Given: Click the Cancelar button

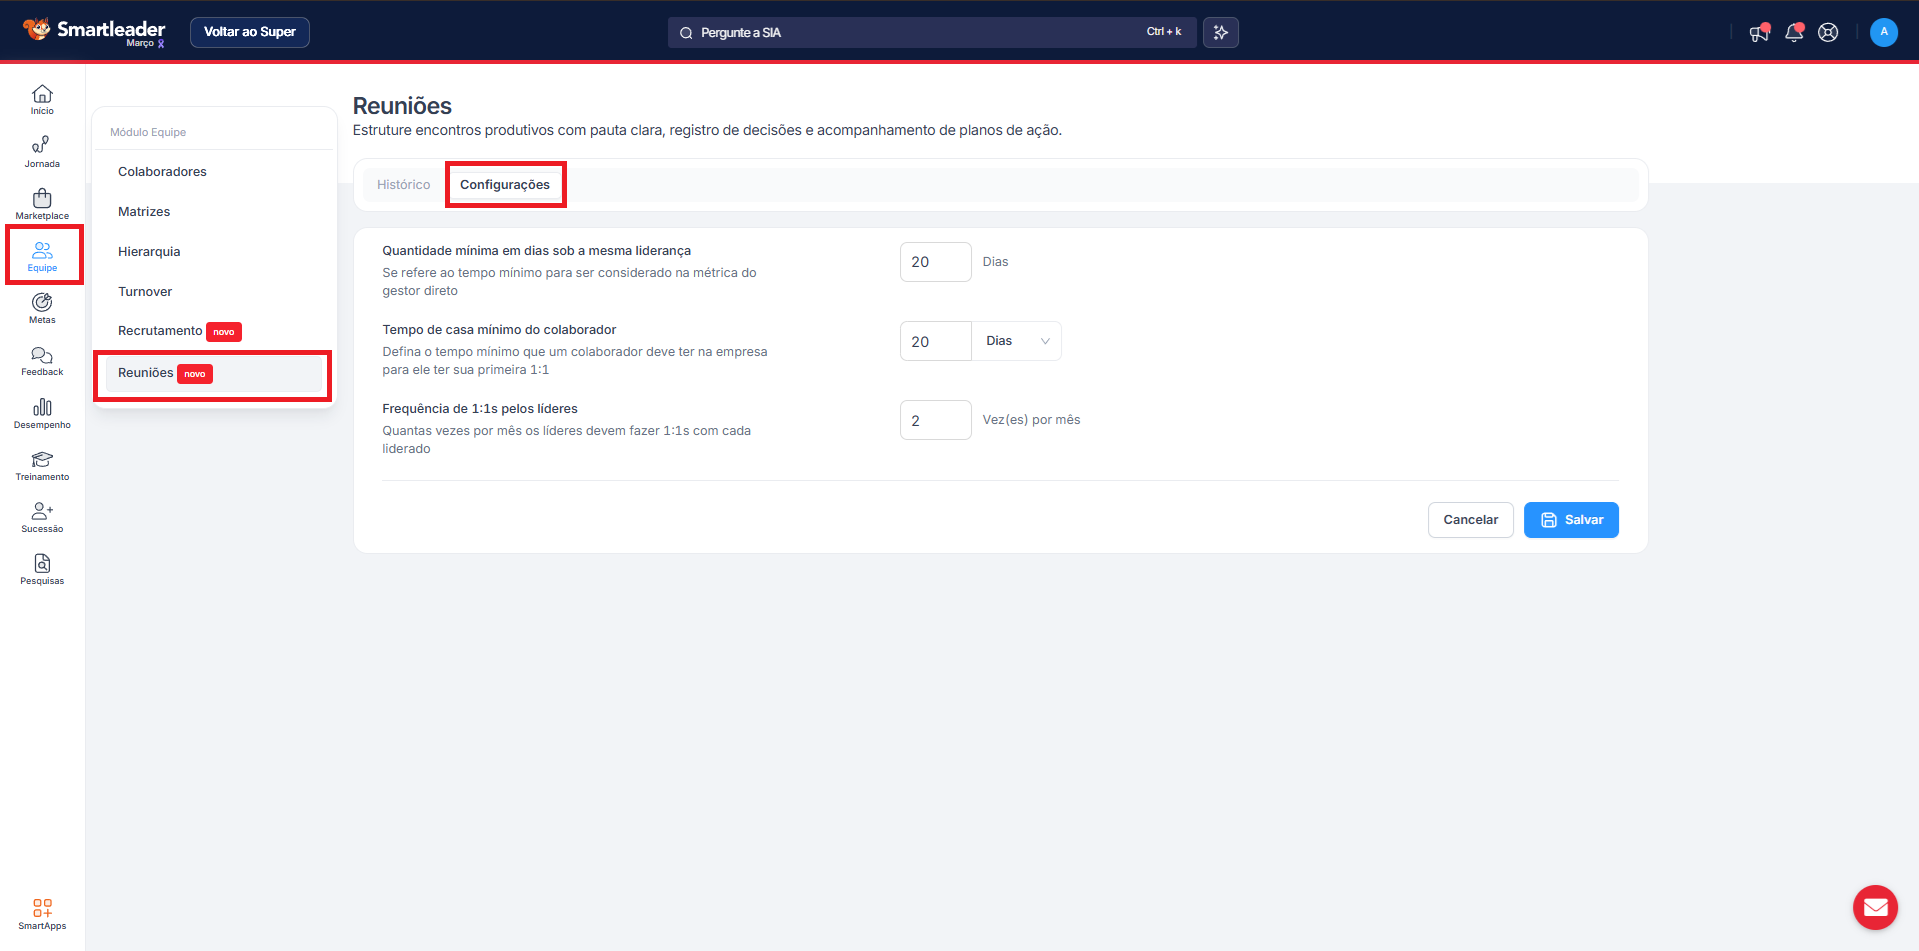Looking at the screenshot, I should coord(1470,520).
